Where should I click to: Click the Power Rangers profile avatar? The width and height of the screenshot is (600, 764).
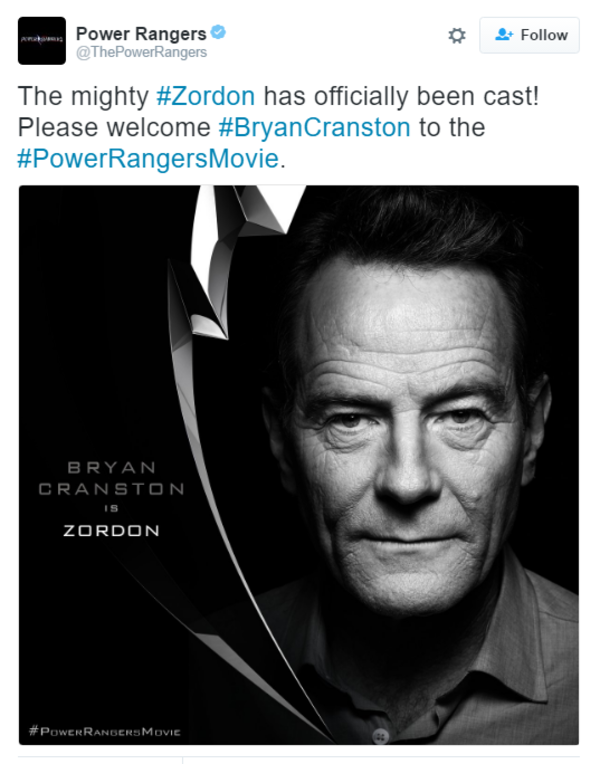[x=42, y=41]
